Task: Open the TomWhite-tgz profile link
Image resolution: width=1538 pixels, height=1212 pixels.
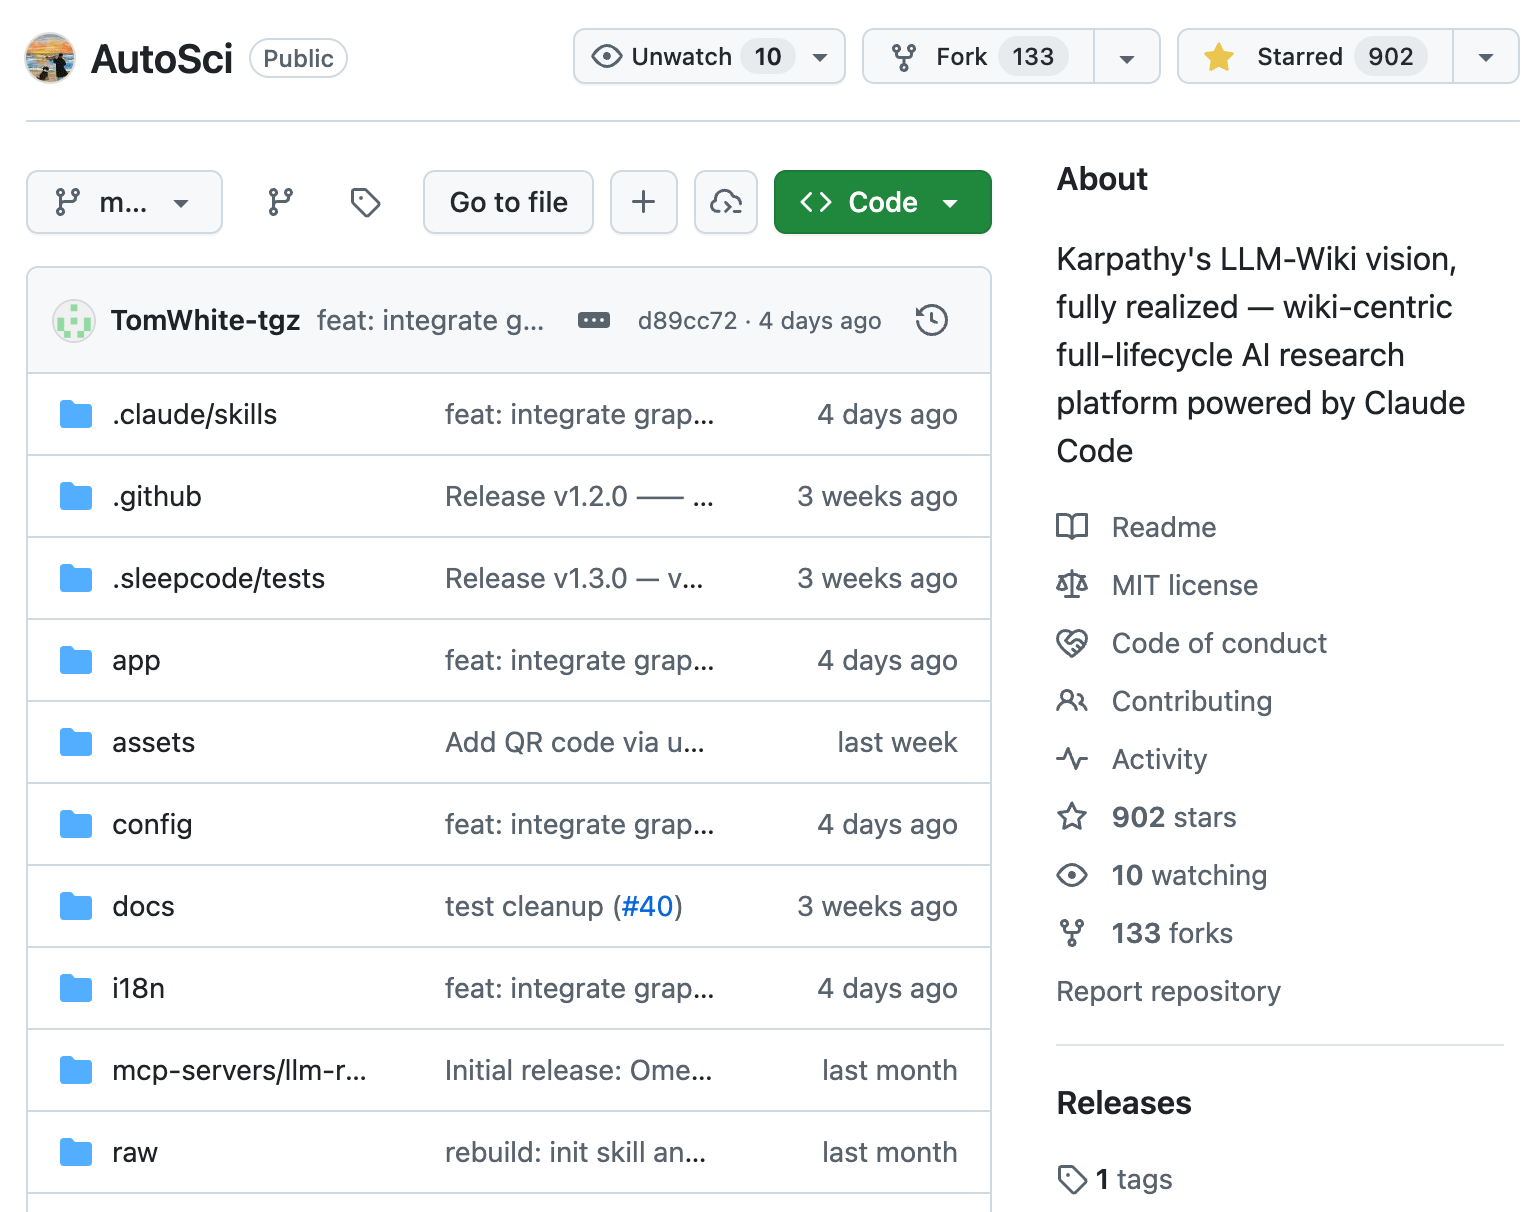Action: pos(205,320)
